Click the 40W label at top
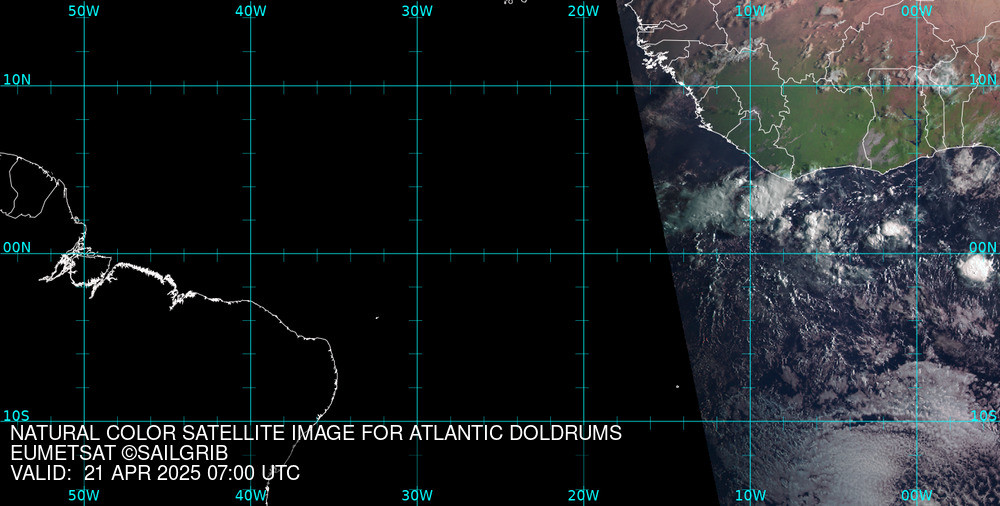 pyautogui.click(x=251, y=11)
